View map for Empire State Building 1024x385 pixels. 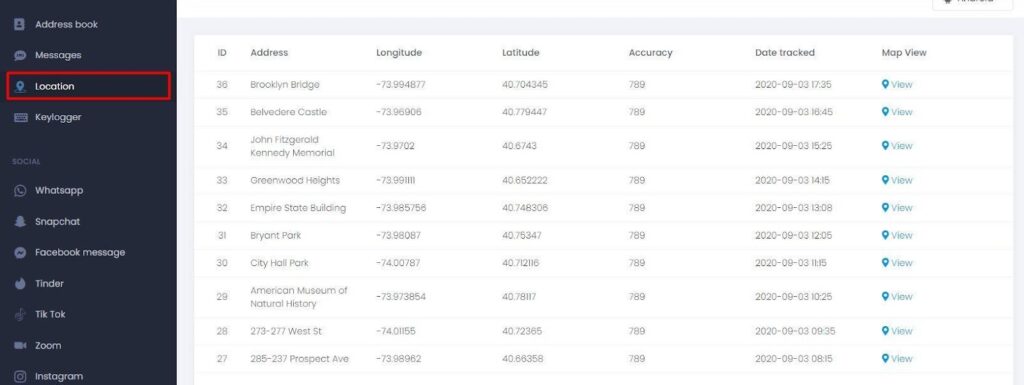[897, 208]
